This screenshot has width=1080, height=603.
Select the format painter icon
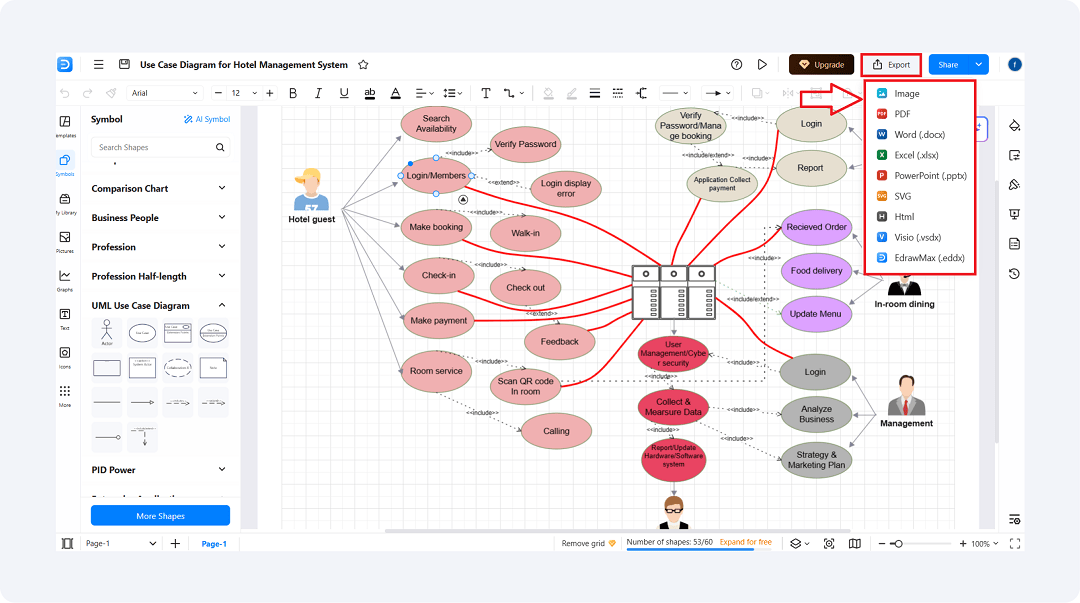coord(111,93)
